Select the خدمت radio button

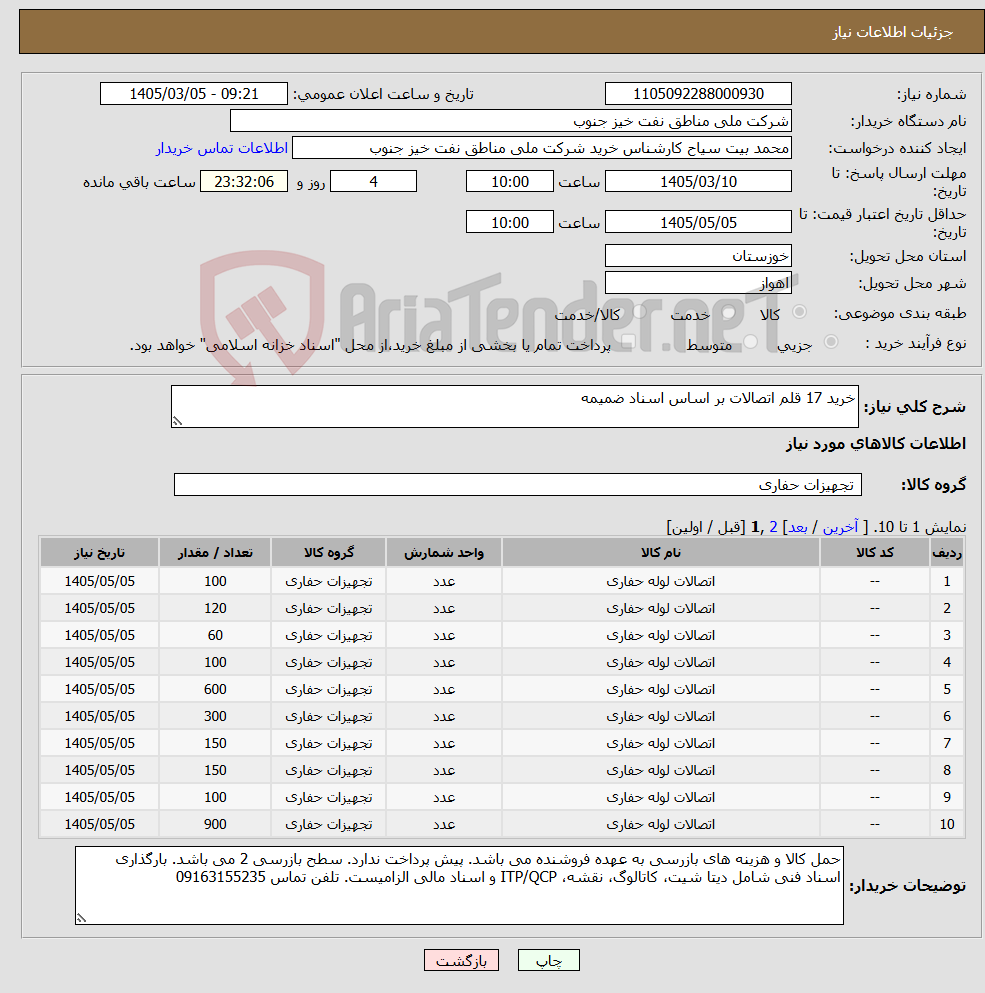pos(728,312)
